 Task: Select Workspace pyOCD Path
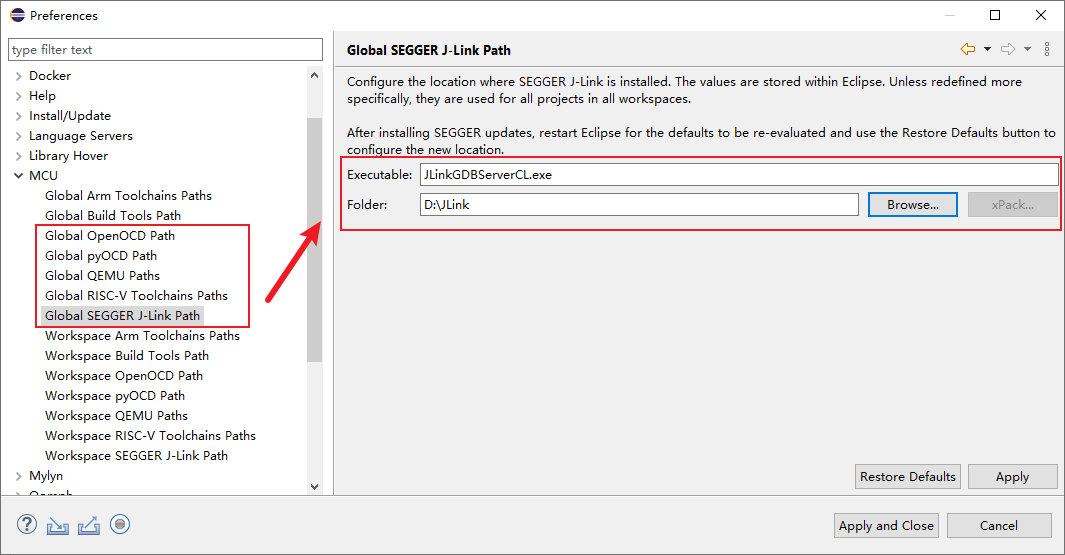pyautogui.click(x=115, y=396)
